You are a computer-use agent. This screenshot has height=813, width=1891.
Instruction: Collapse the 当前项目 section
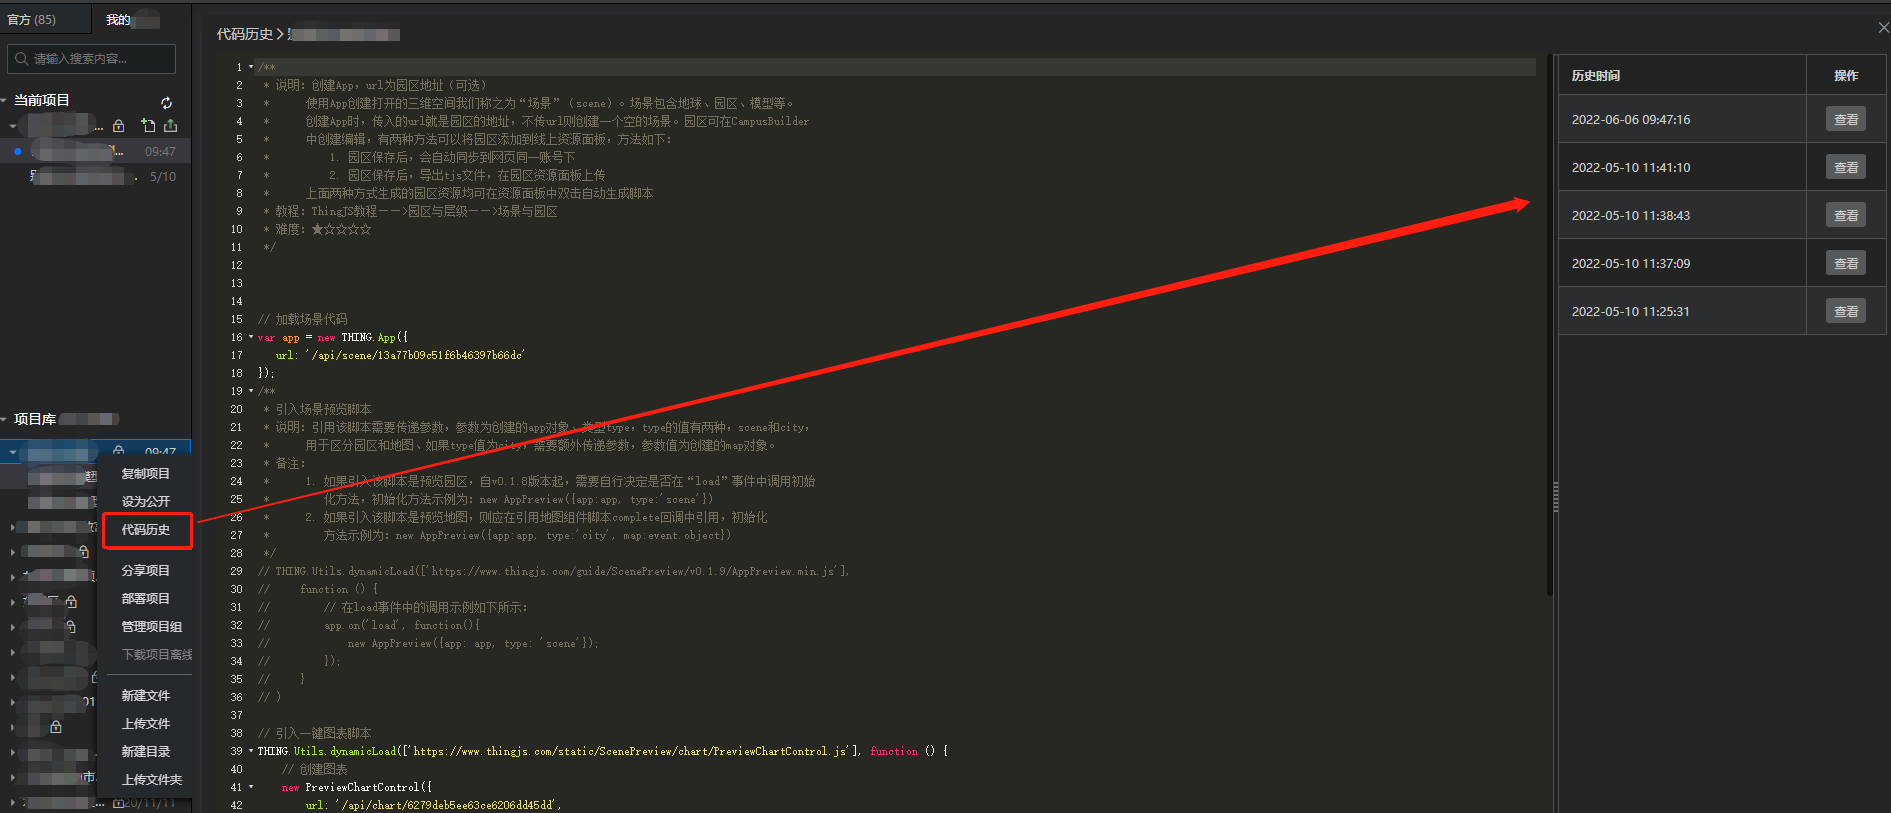(5, 100)
